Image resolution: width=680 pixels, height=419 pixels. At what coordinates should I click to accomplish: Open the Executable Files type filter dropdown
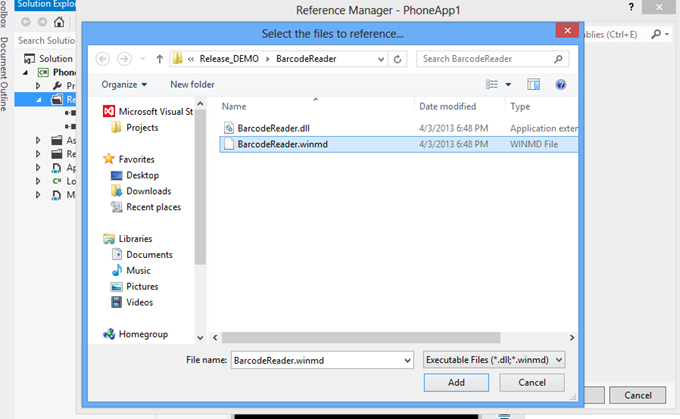point(494,360)
